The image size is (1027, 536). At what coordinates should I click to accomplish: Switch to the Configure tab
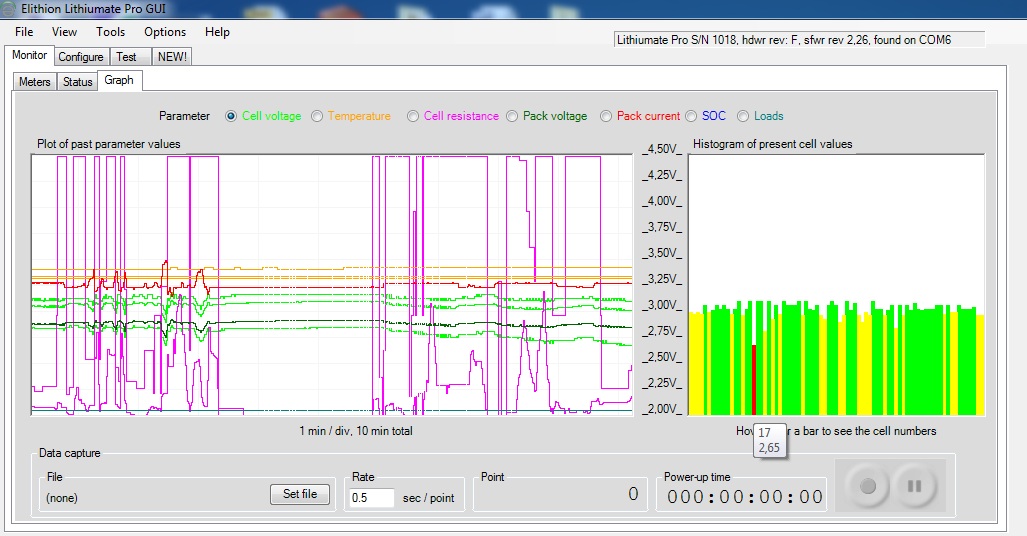pyautogui.click(x=80, y=57)
